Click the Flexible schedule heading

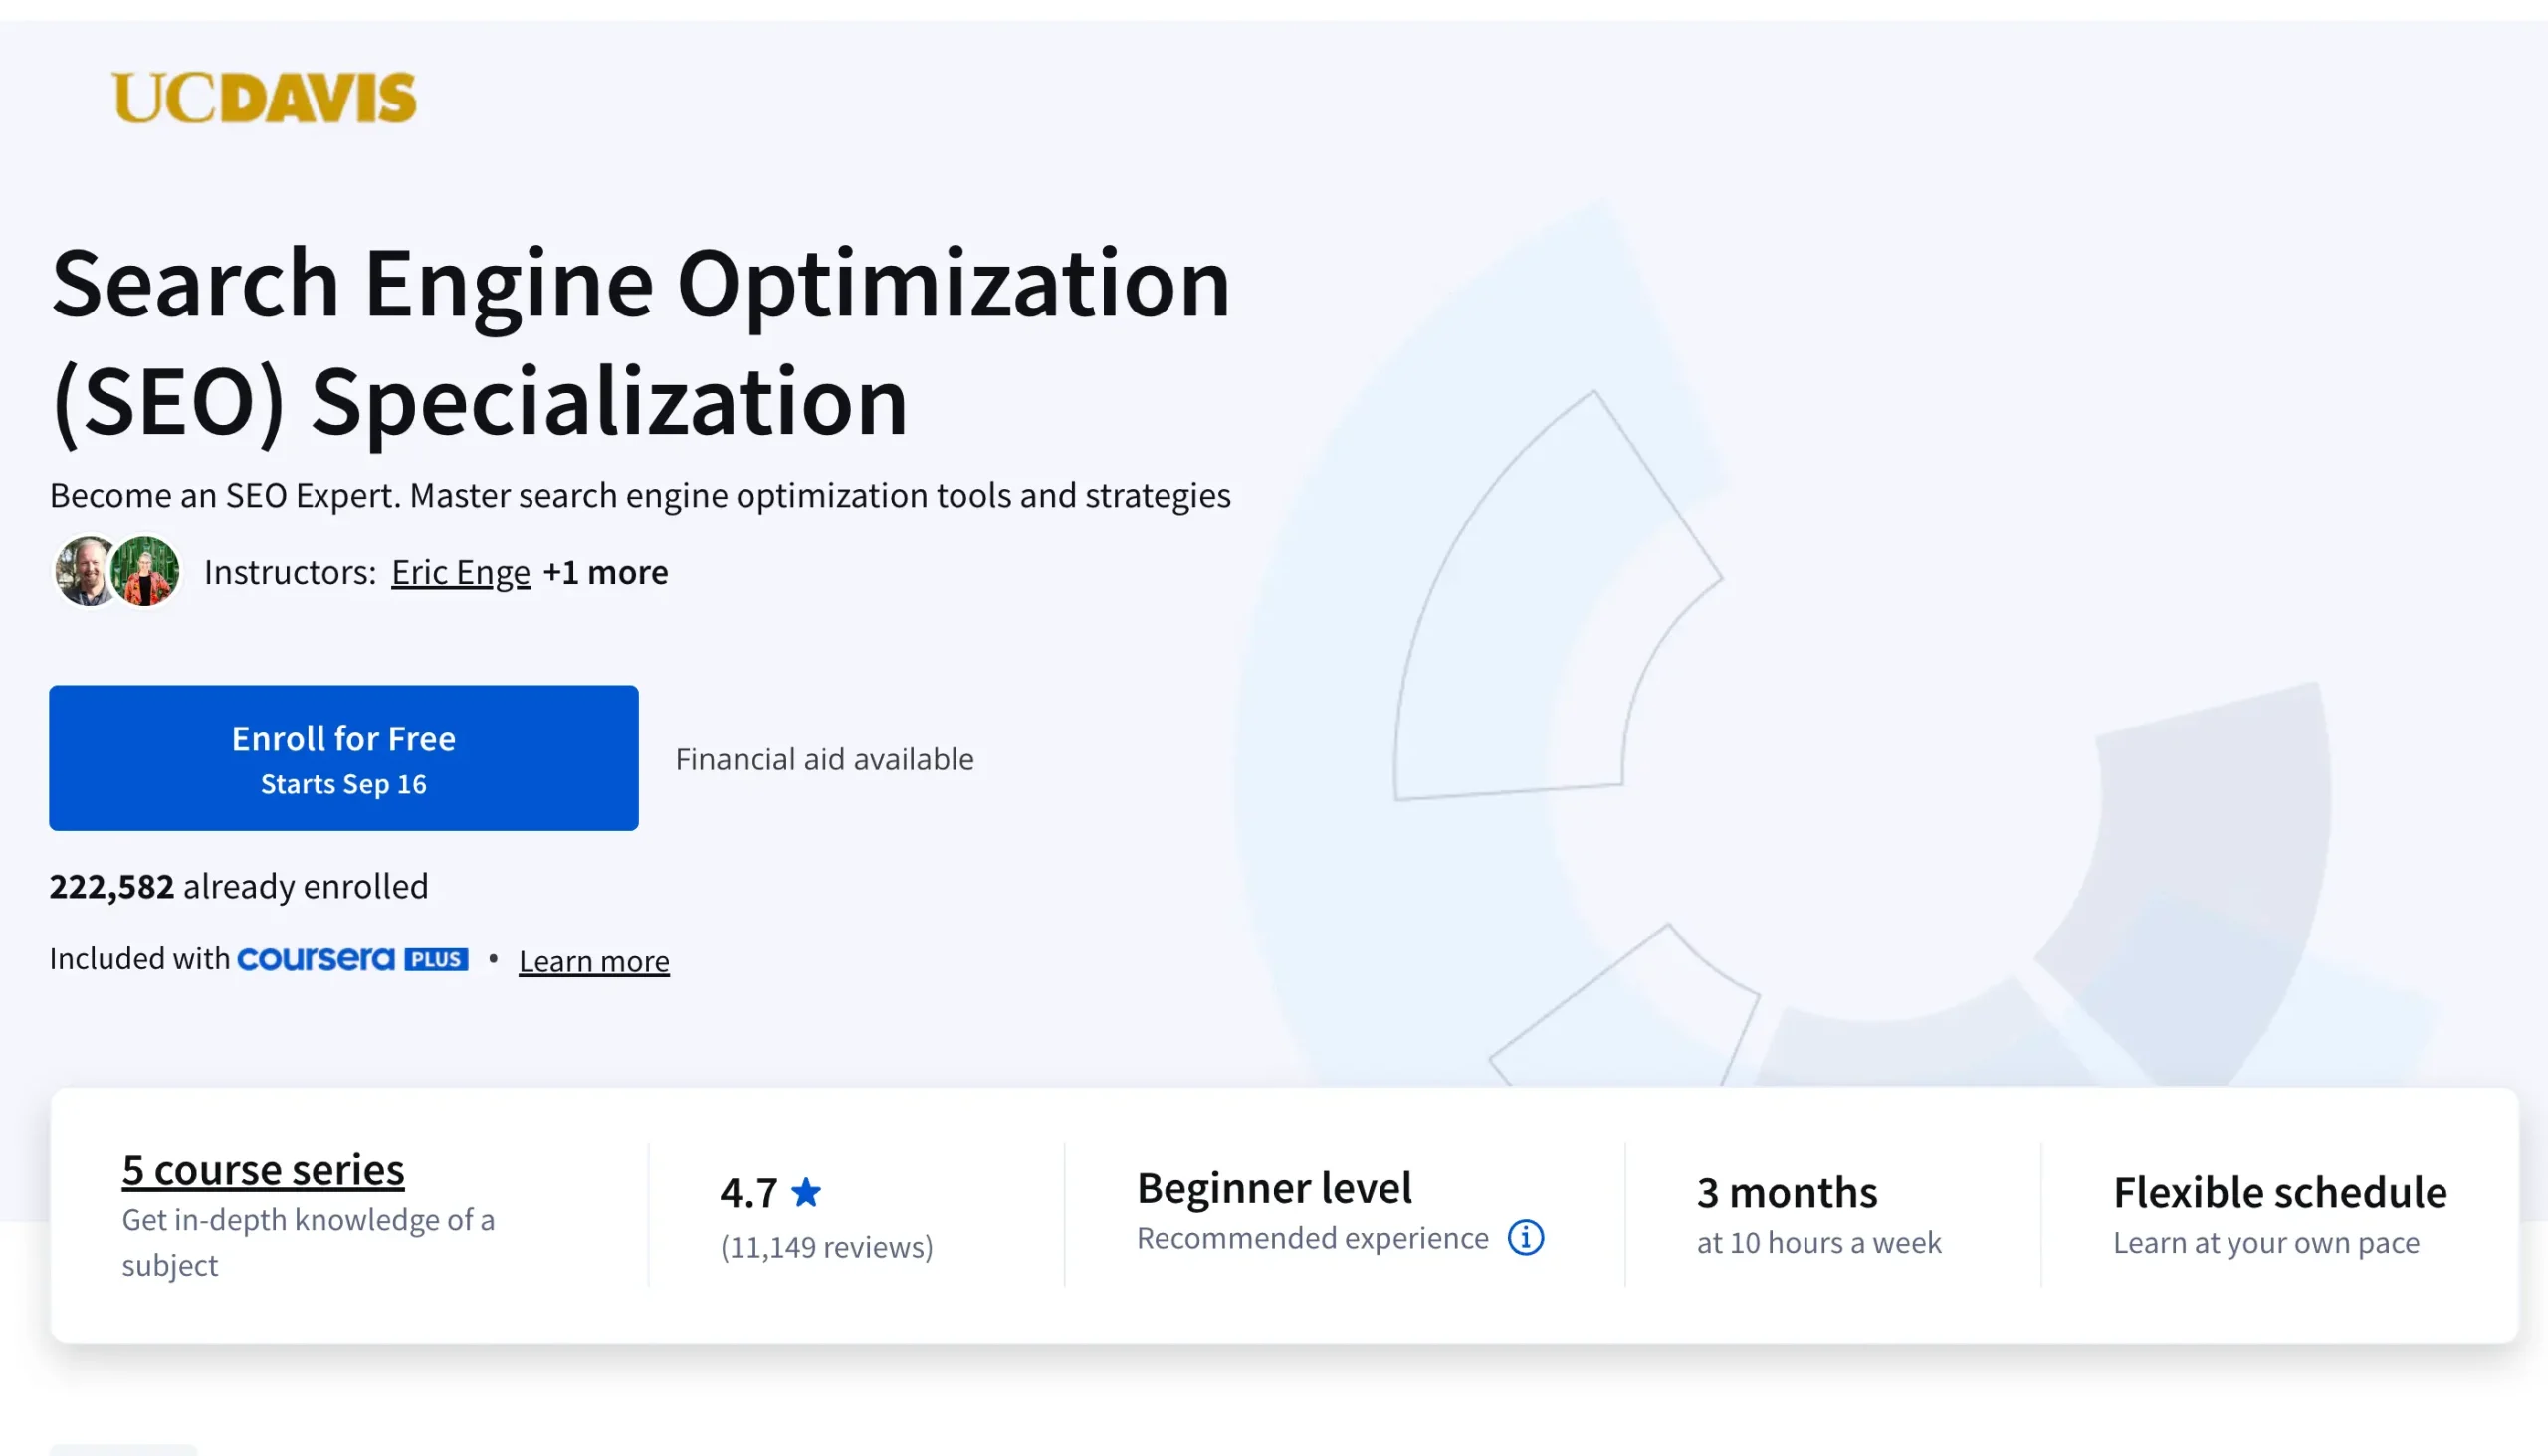coord(2279,1192)
